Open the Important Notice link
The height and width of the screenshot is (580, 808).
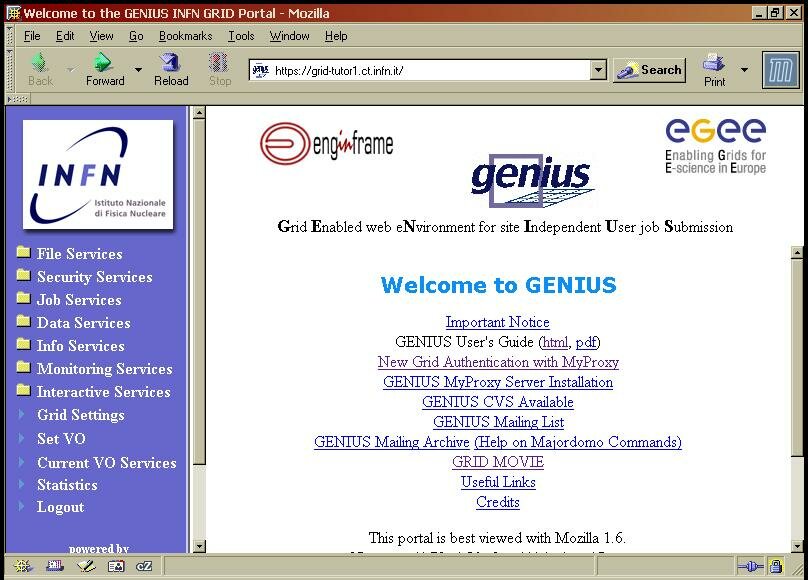497,322
